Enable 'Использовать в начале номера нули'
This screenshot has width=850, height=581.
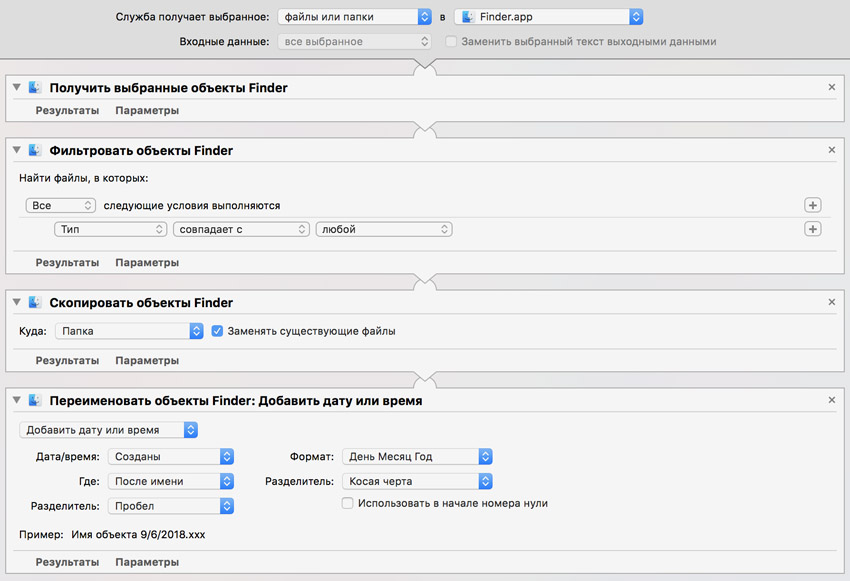point(348,504)
